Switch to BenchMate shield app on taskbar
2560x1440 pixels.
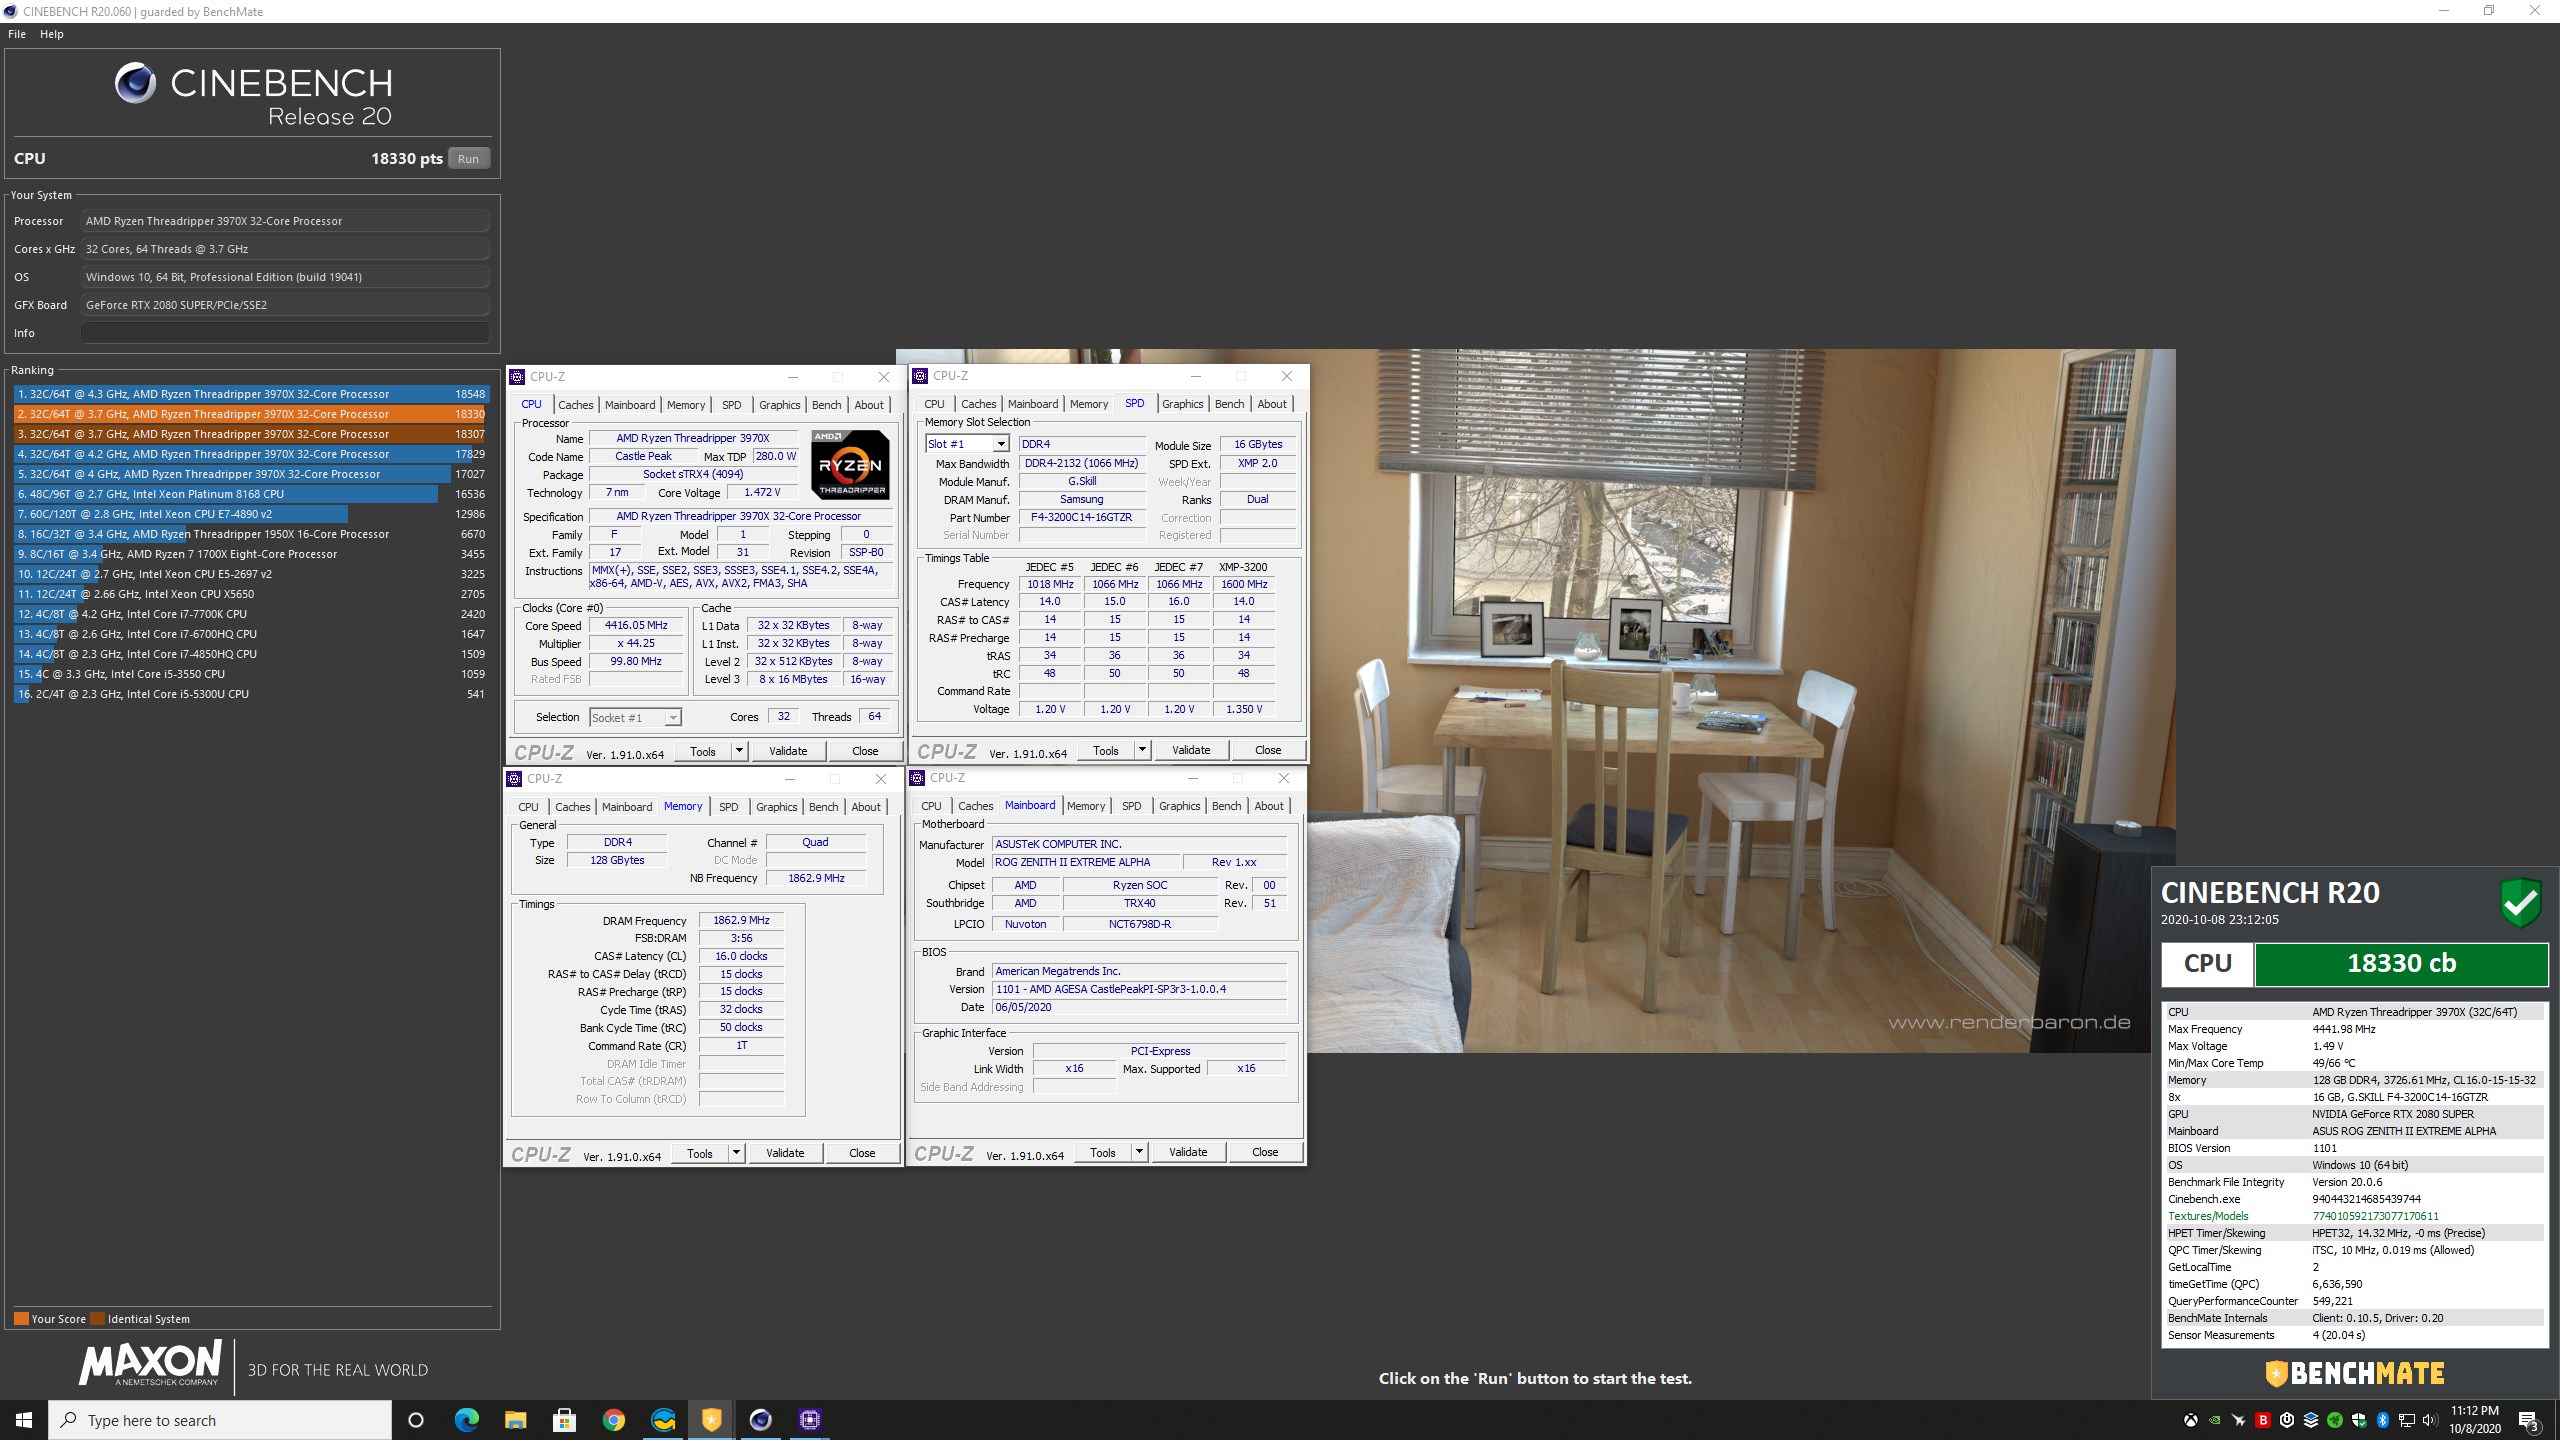[711, 1420]
